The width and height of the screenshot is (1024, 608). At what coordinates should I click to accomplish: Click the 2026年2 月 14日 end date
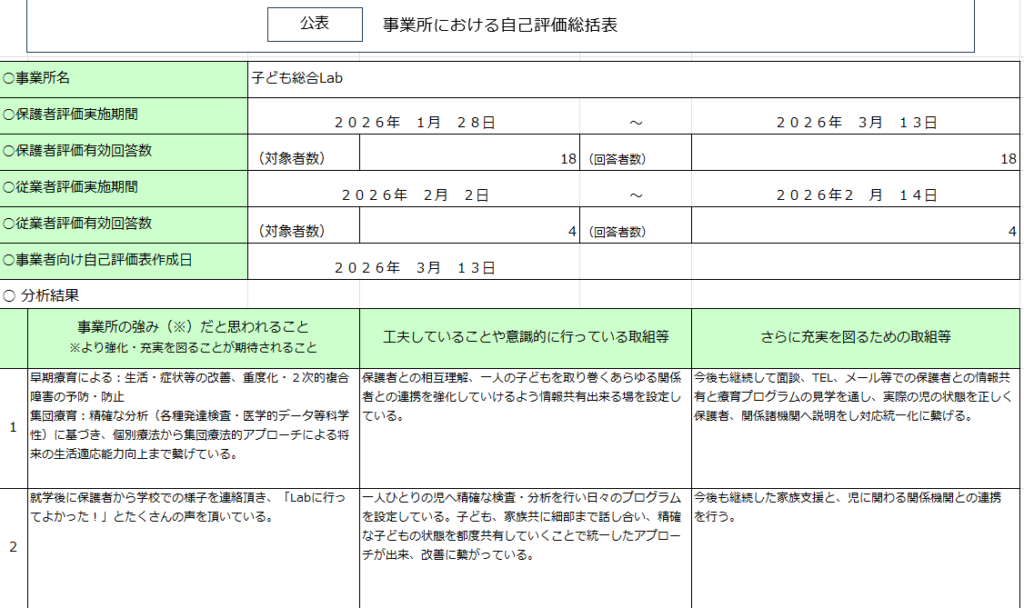pyautogui.click(x=856, y=195)
